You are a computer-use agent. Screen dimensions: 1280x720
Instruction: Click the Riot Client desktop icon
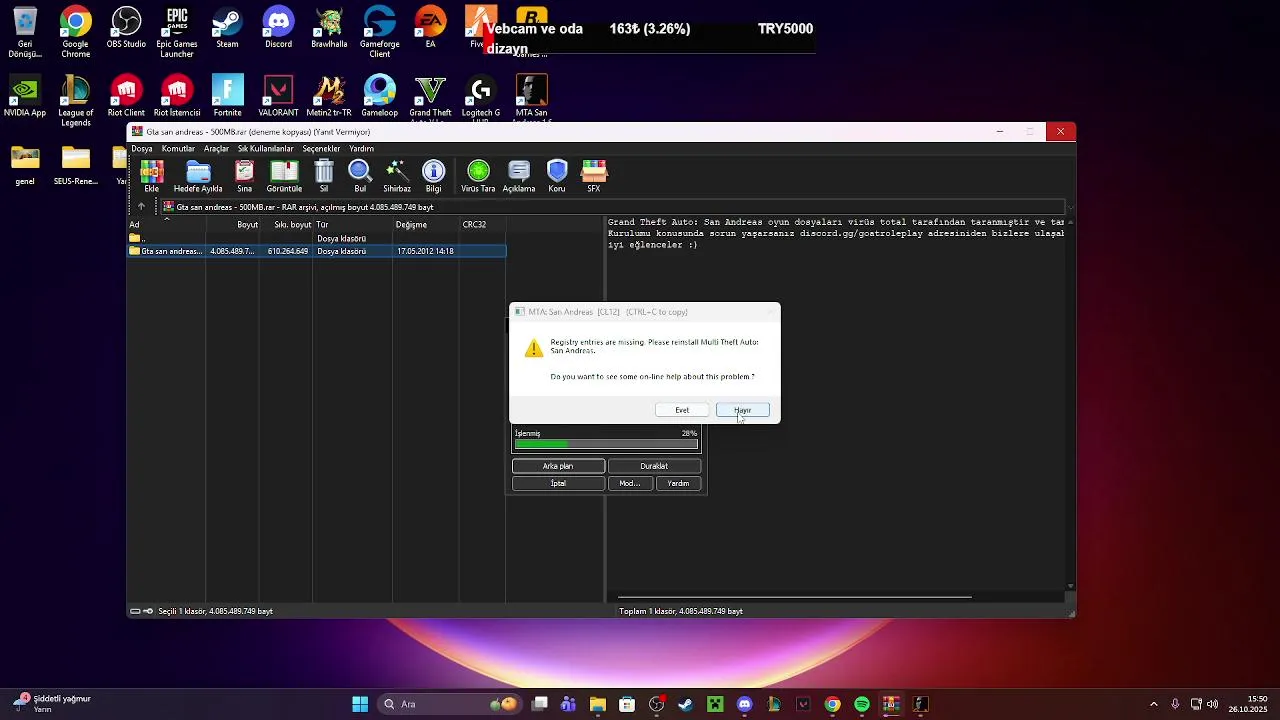(126, 96)
